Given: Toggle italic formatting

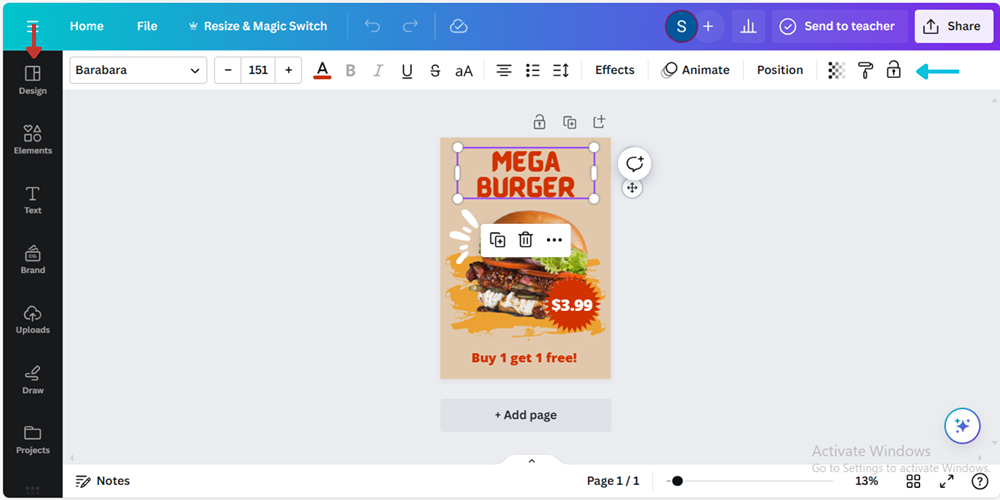Looking at the screenshot, I should point(378,70).
